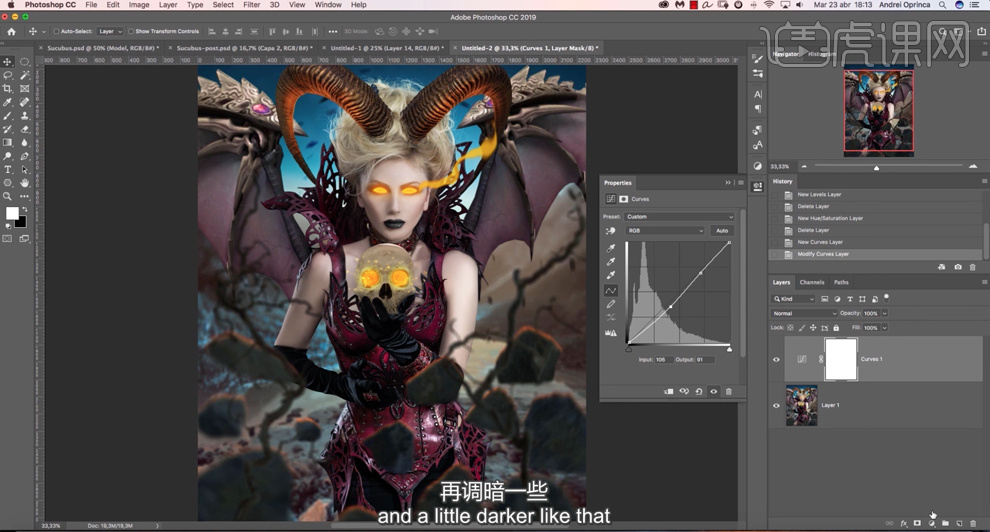990x532 pixels.
Task: Enable the Auto-Select checkbox
Action: pos(56,31)
